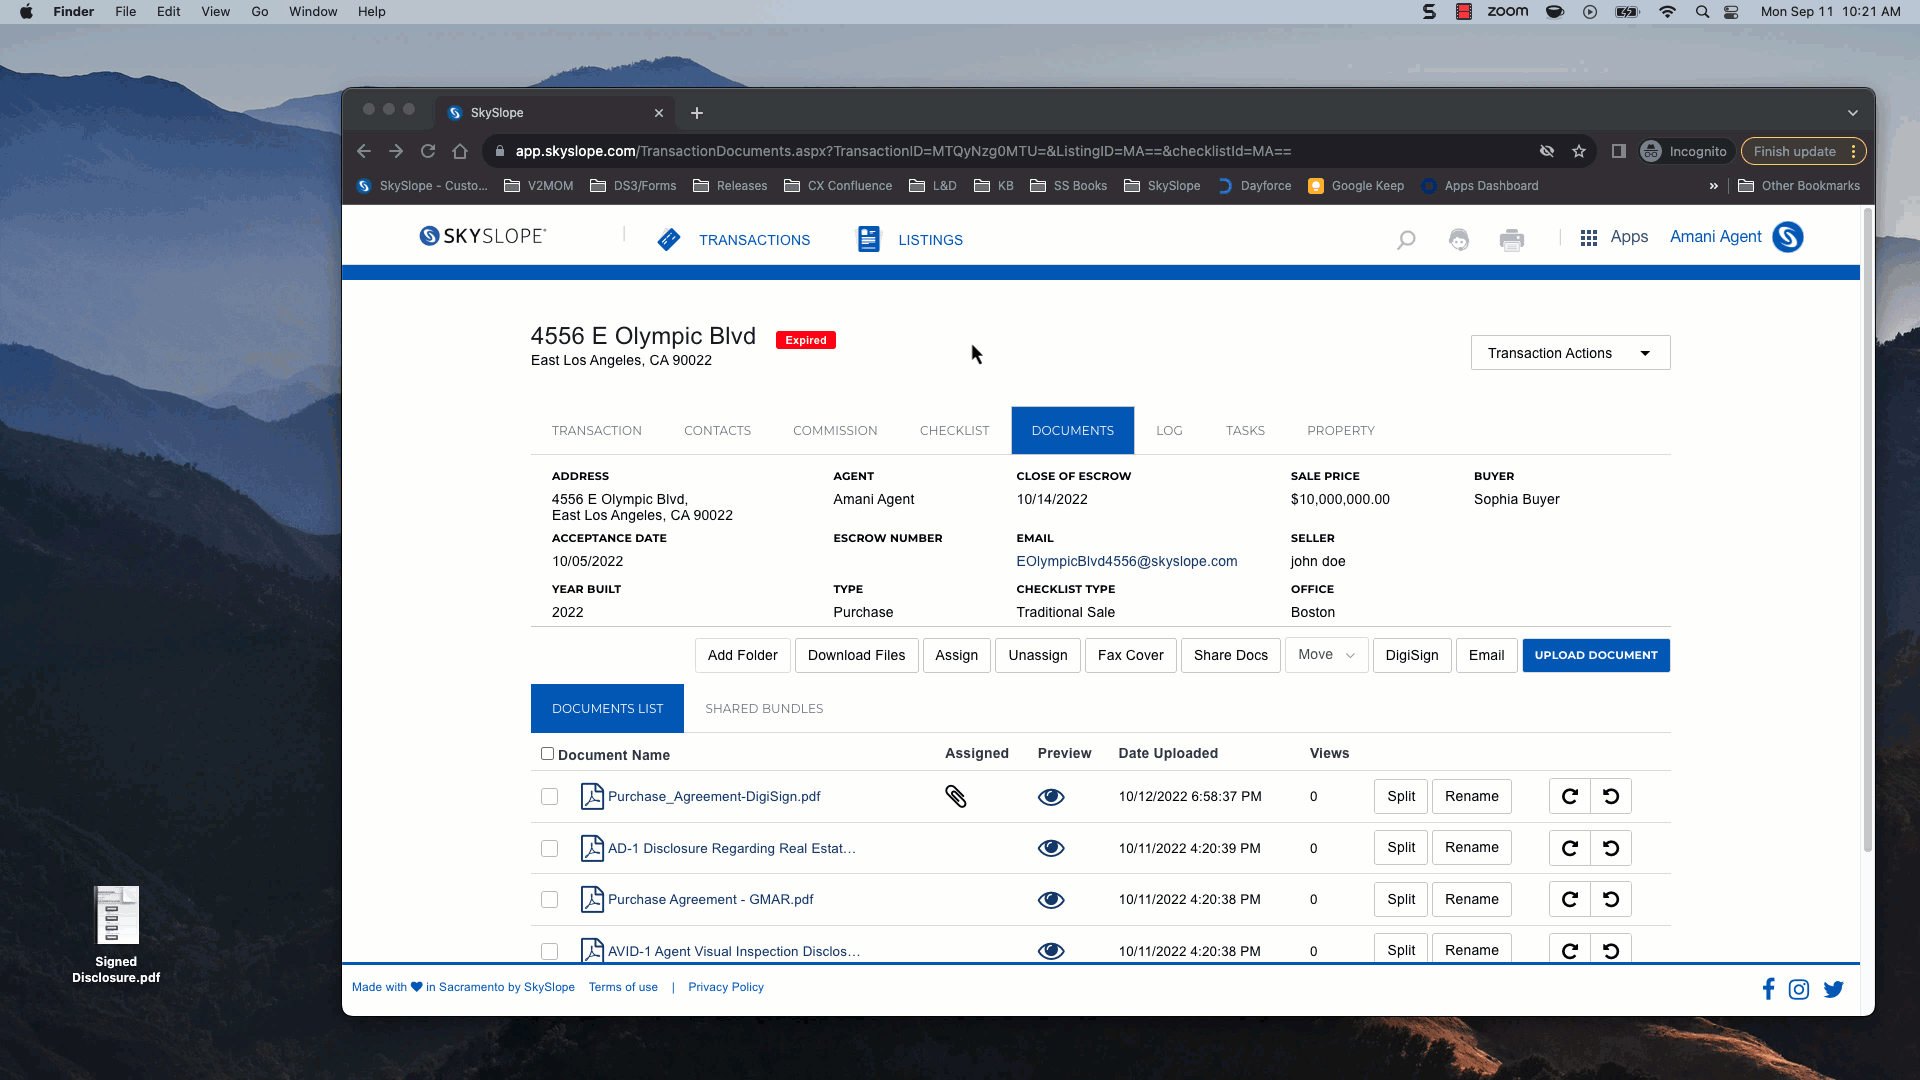Rotate Purchase Agreement - GMAR.pdf clockwise

click(1570, 899)
